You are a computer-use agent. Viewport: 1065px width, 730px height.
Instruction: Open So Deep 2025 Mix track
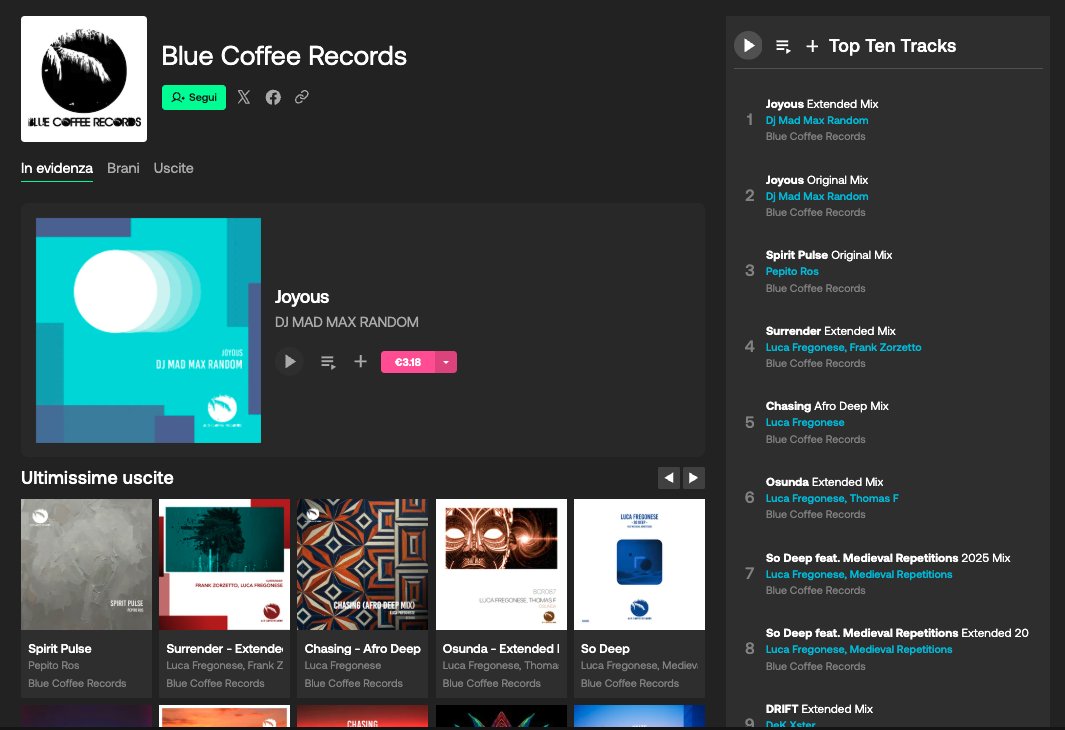tap(888, 558)
